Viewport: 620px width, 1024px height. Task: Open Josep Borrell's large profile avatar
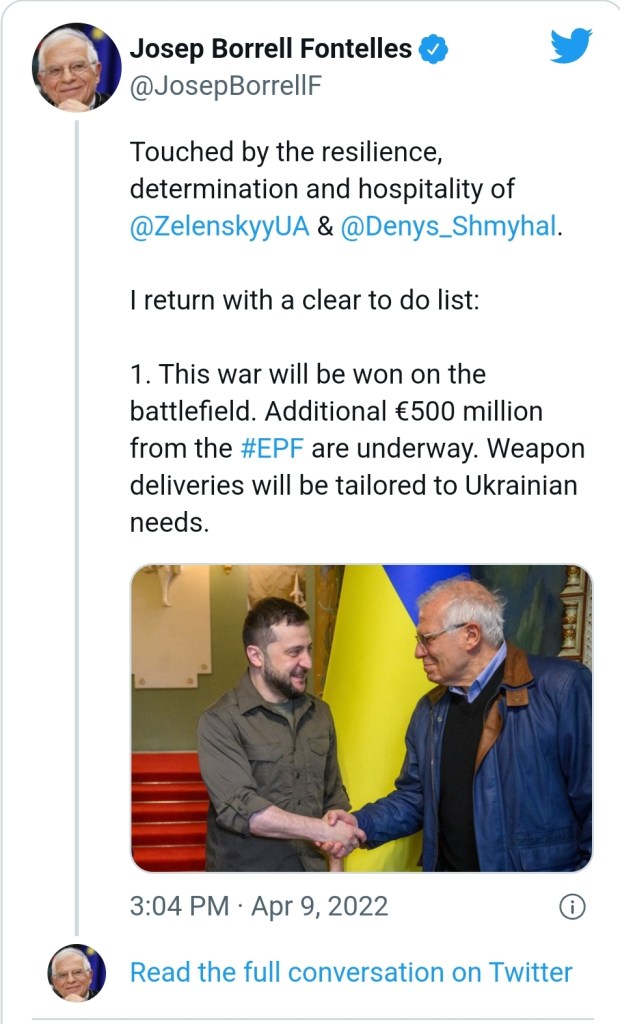tap(77, 66)
